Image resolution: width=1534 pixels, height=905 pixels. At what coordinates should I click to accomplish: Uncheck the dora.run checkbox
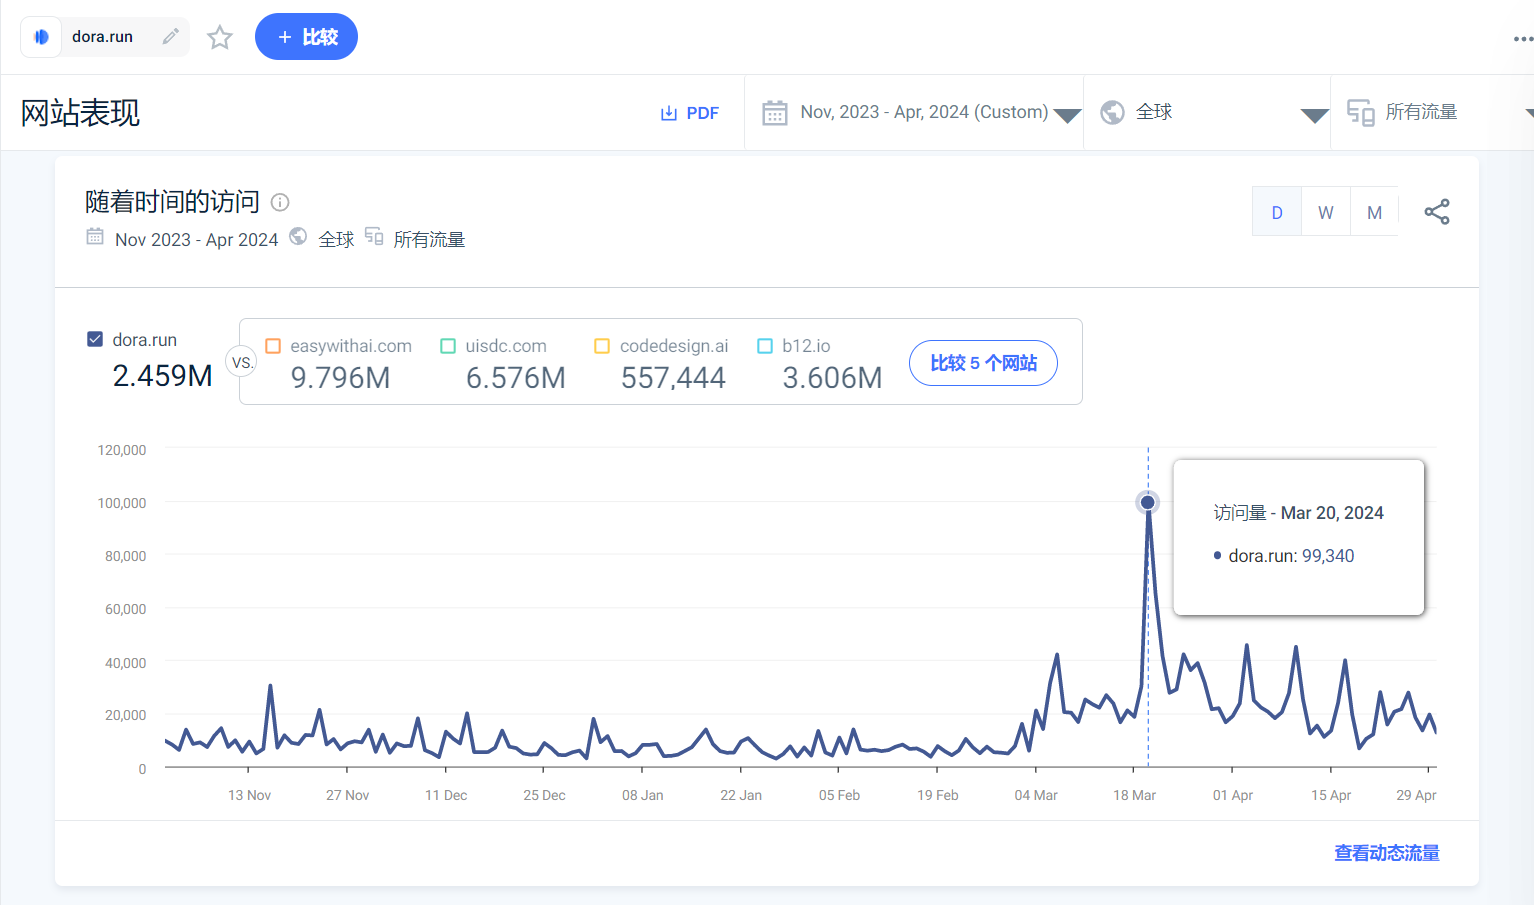click(x=95, y=339)
